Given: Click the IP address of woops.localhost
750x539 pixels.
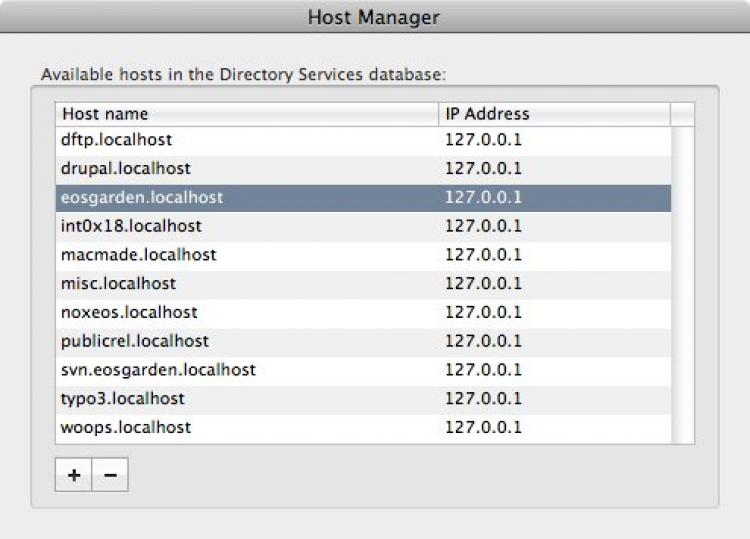Looking at the screenshot, I should pos(483,428).
